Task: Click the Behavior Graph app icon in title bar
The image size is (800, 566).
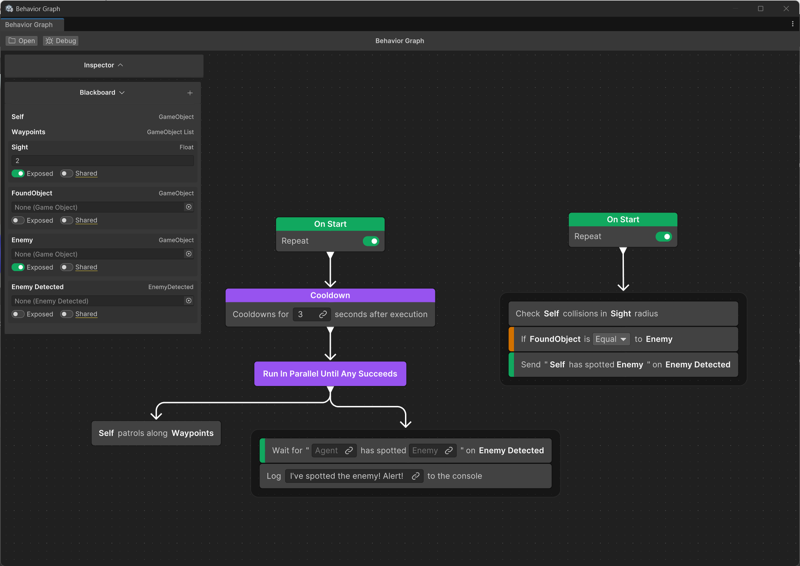Action: 9,9
